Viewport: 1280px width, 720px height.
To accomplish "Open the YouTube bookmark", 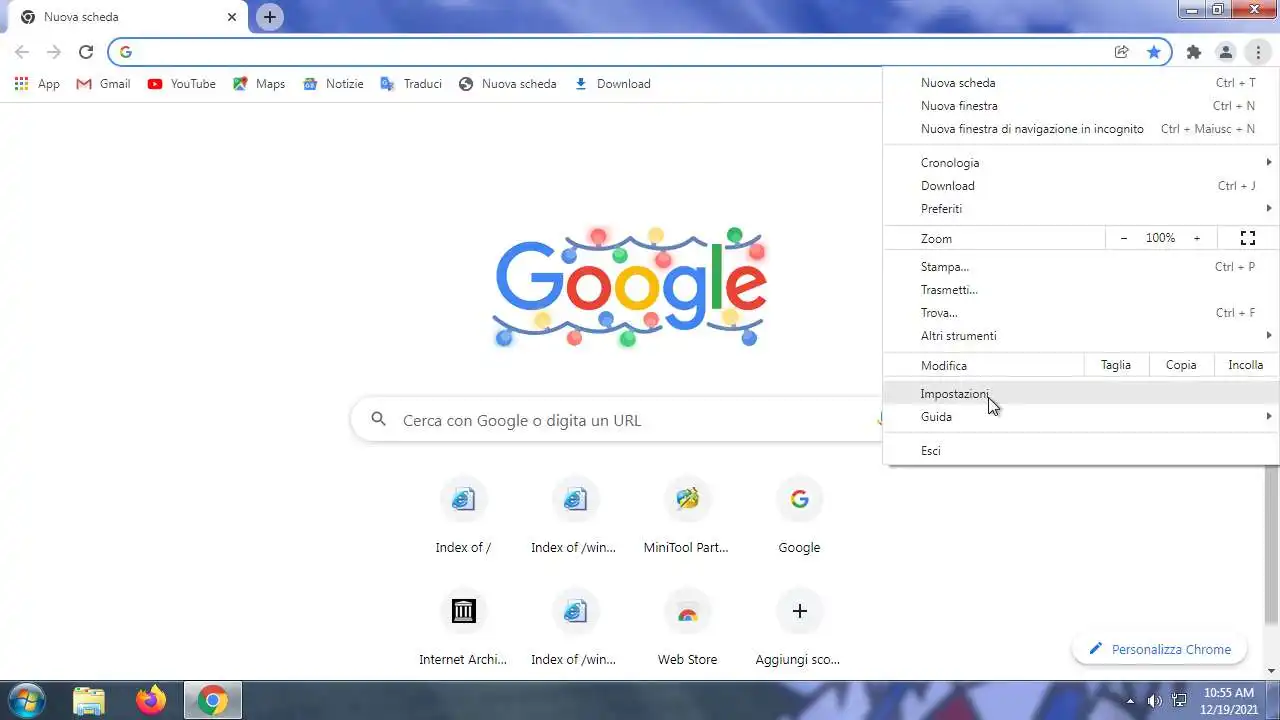I will pyautogui.click(x=181, y=84).
